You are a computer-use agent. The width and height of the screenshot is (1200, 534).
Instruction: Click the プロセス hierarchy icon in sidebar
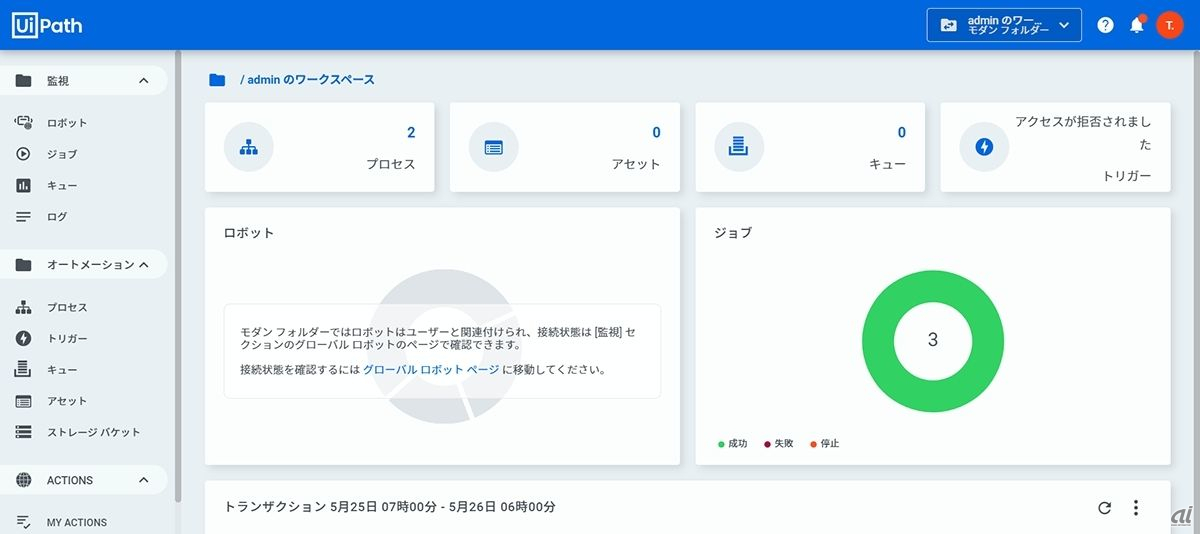[x=24, y=308]
